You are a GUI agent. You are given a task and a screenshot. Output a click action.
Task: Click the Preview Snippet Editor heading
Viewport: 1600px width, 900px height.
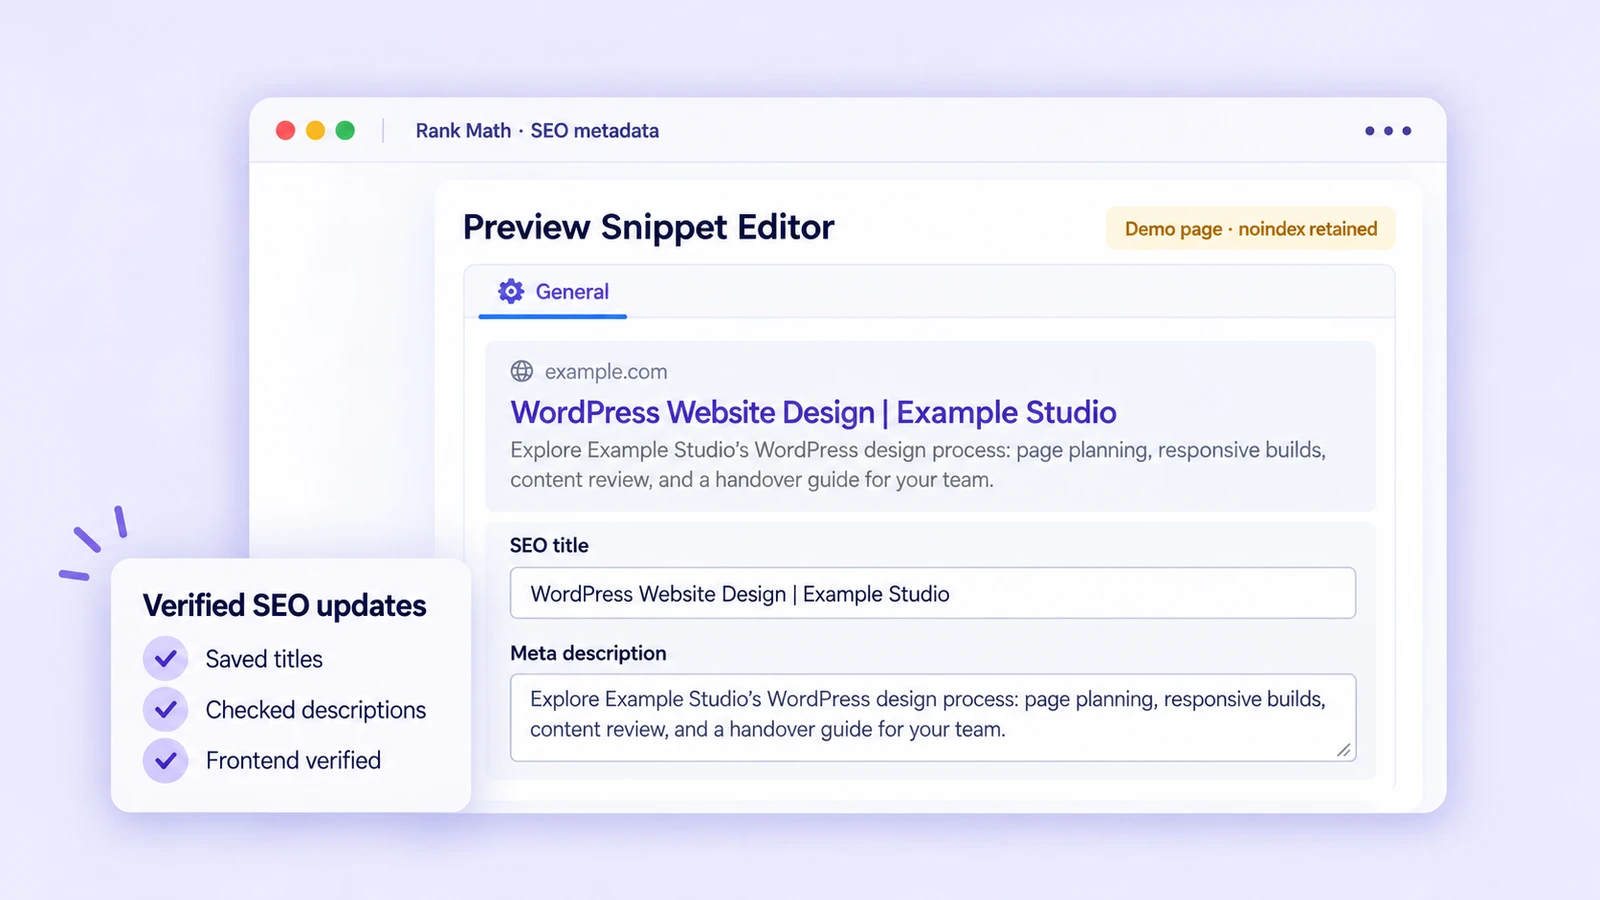[648, 228]
